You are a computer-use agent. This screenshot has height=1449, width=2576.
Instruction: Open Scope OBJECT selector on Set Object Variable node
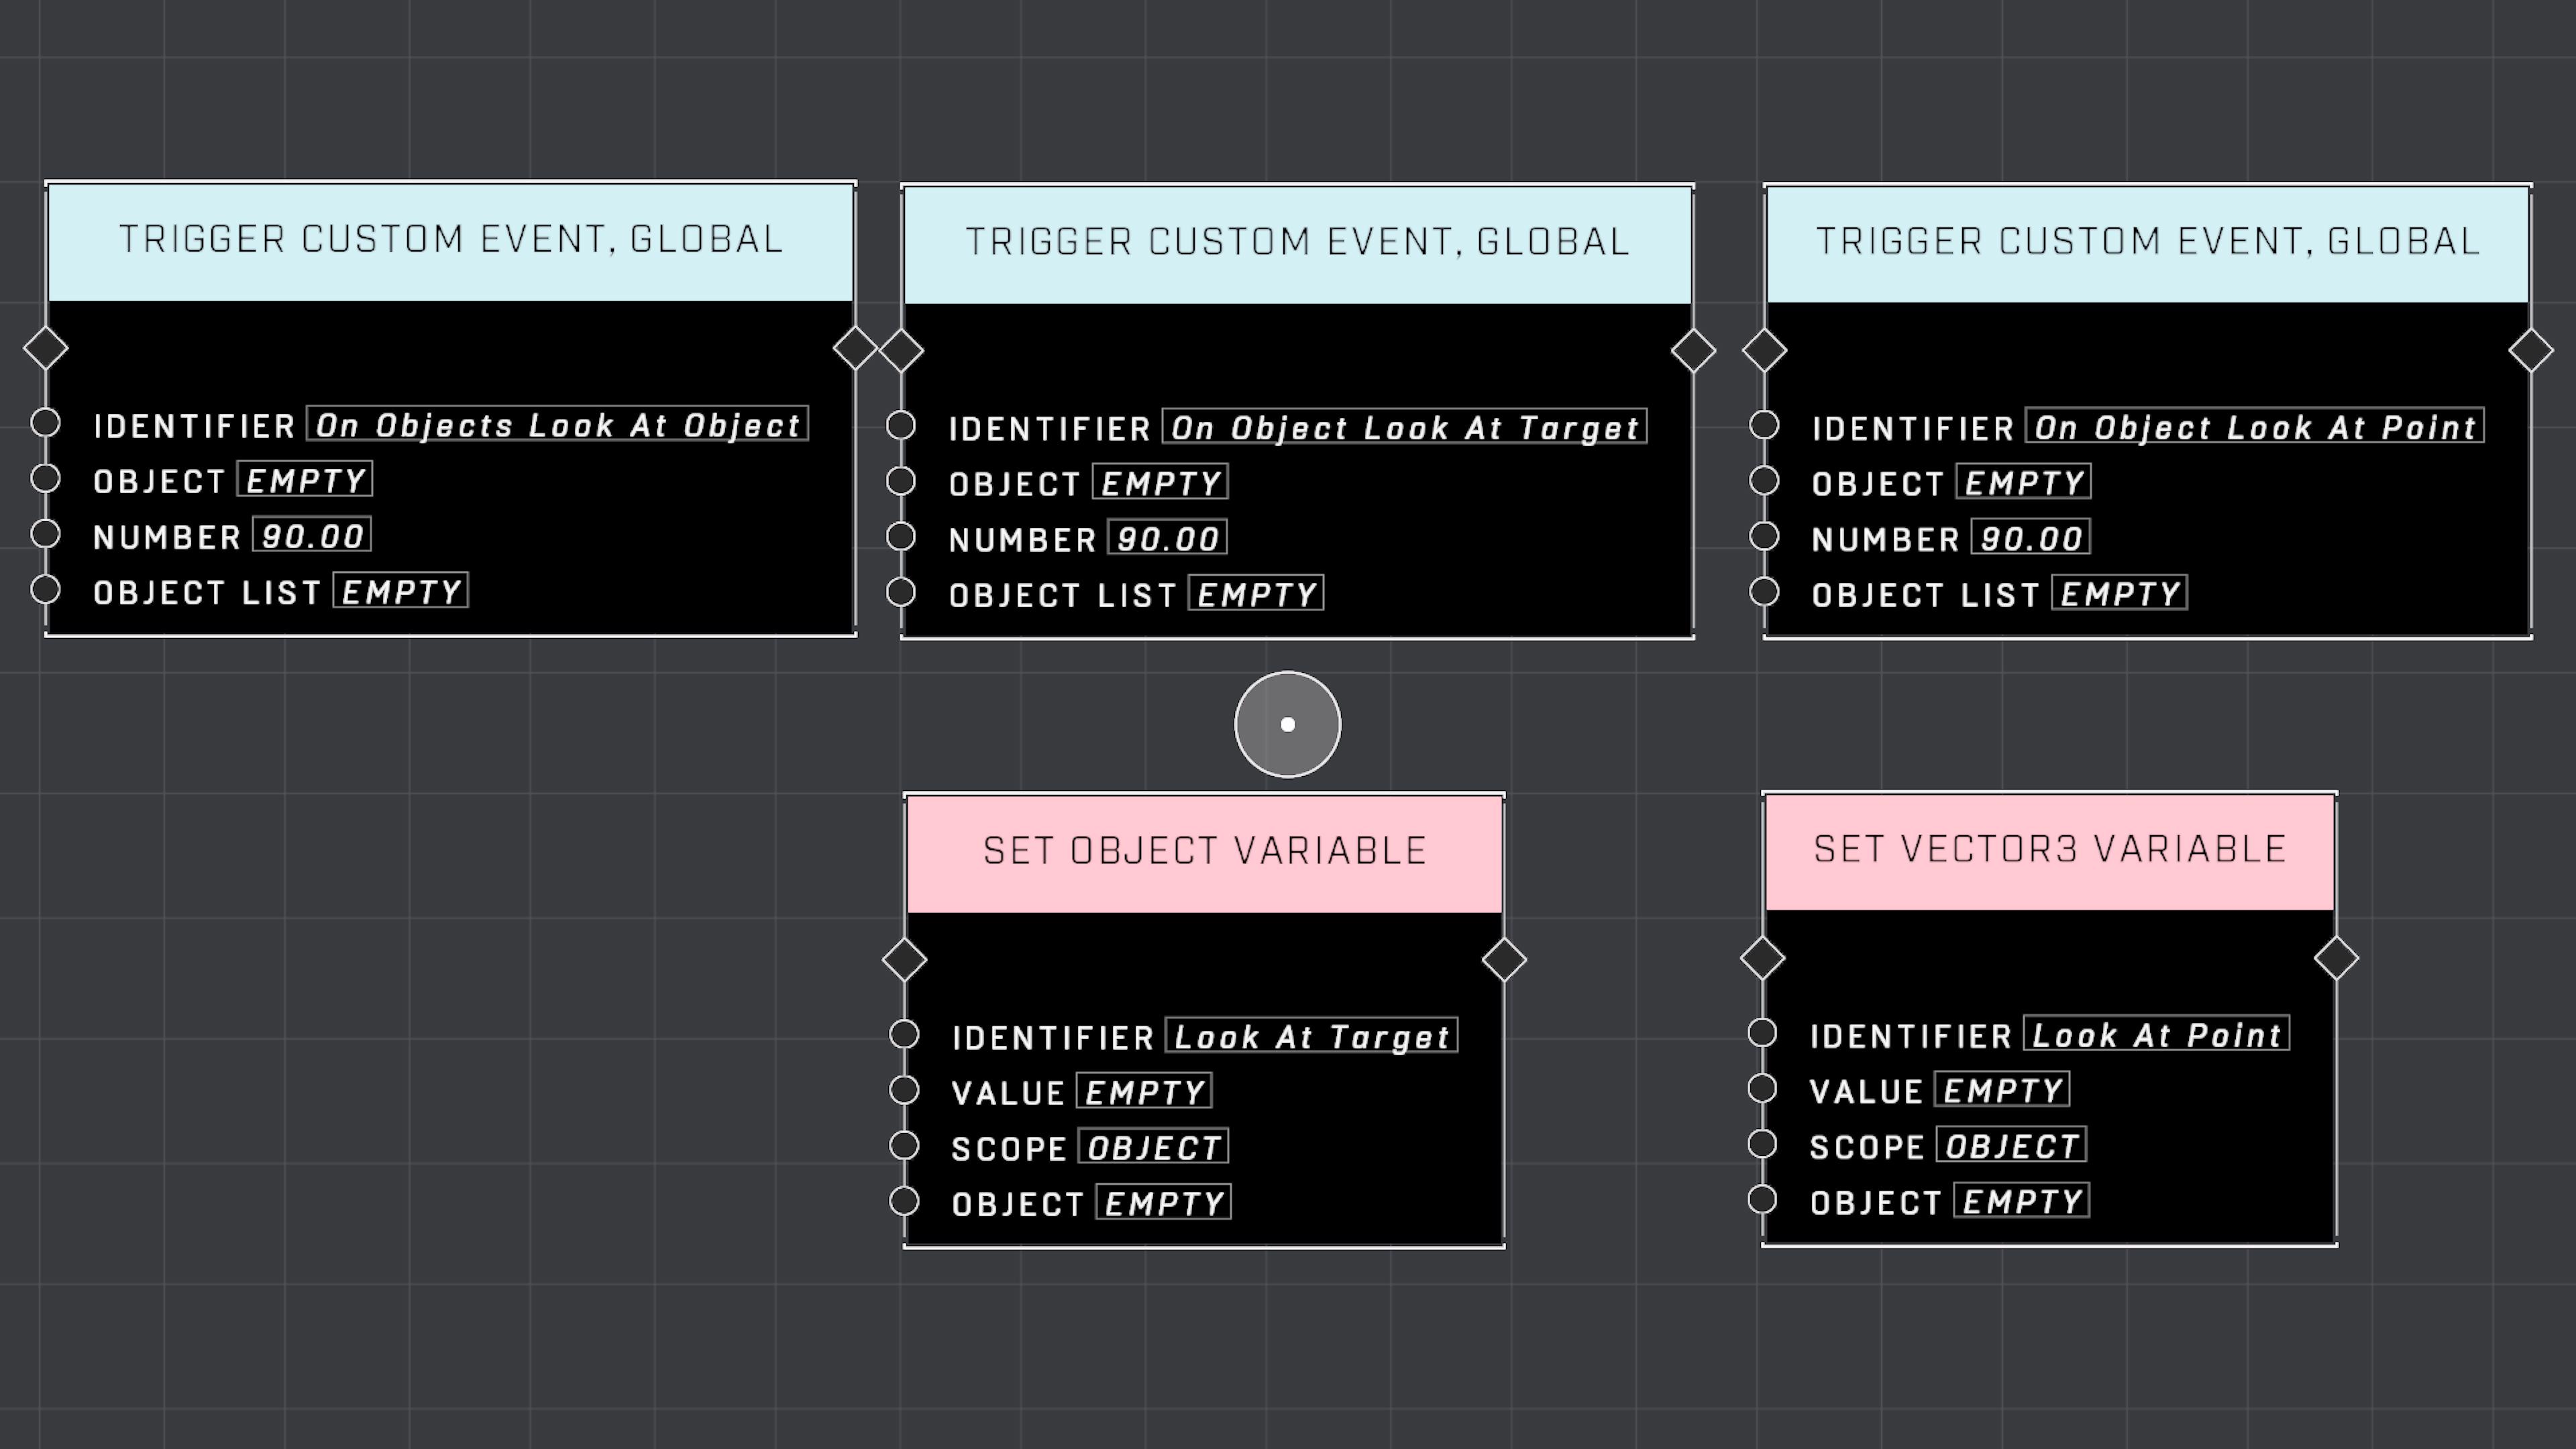click(1154, 1147)
